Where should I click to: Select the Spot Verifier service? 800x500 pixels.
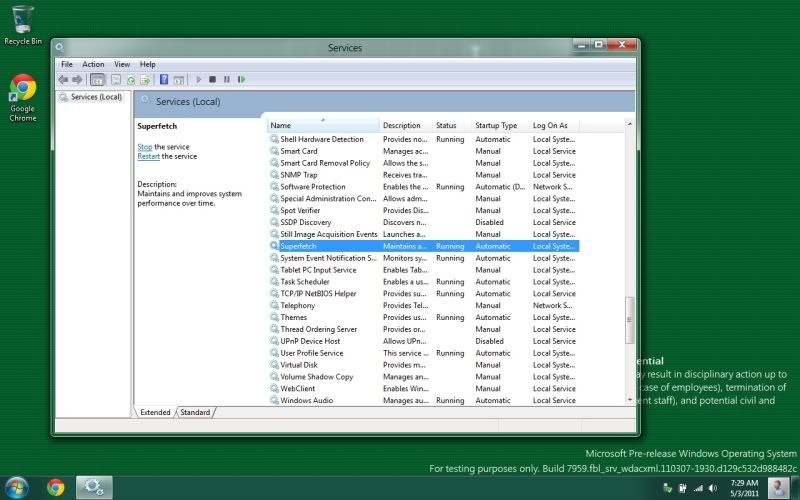point(423,211)
